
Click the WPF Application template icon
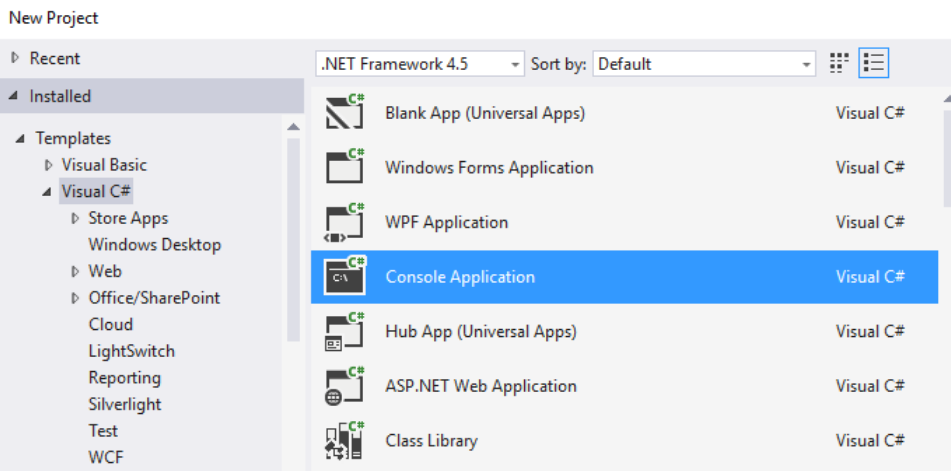point(344,221)
